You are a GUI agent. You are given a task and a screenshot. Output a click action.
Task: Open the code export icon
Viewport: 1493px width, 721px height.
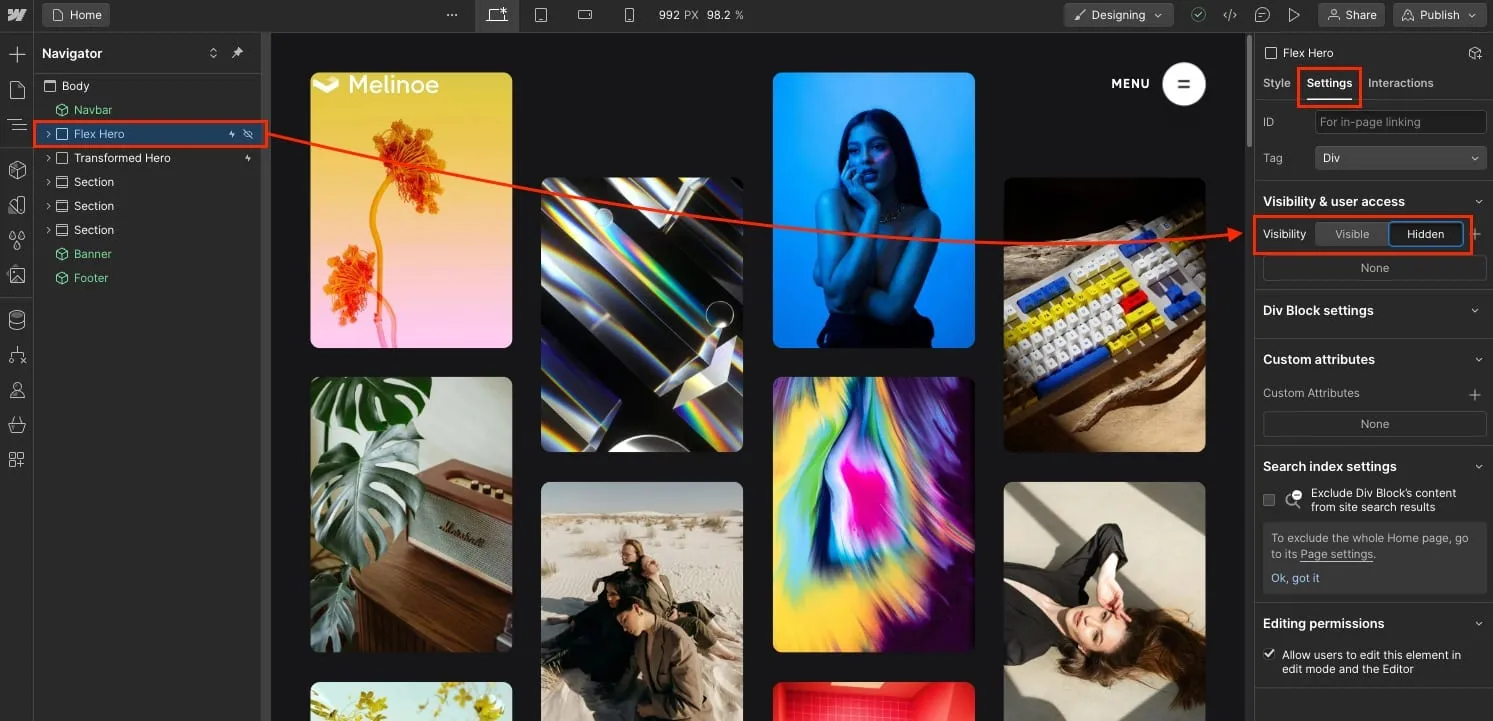tap(1230, 15)
